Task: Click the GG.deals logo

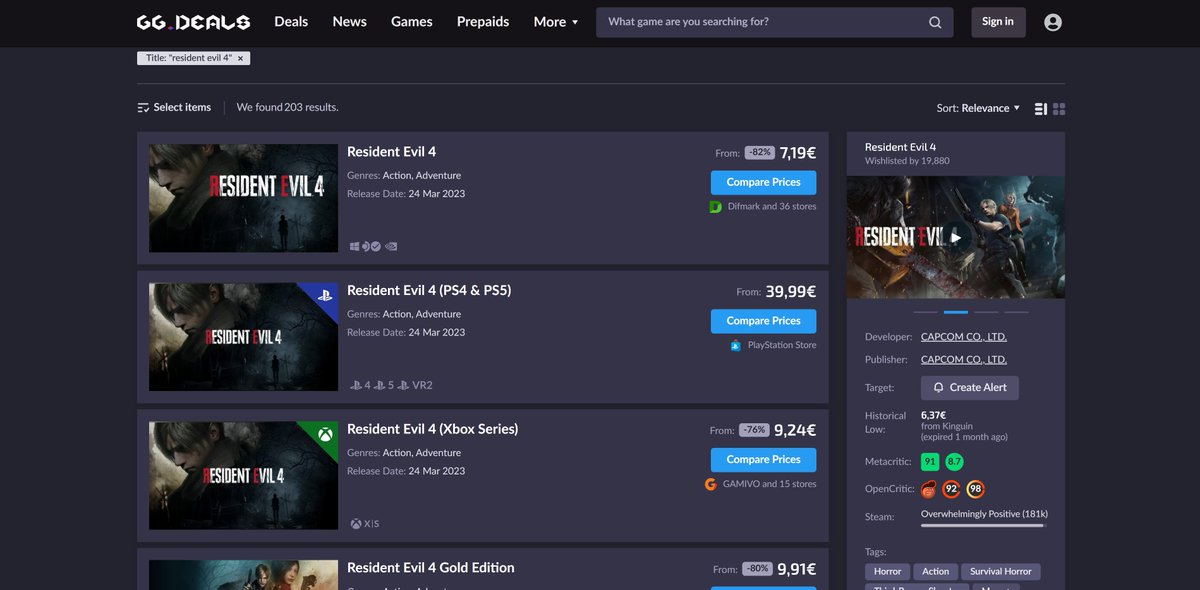Action: [x=194, y=21]
